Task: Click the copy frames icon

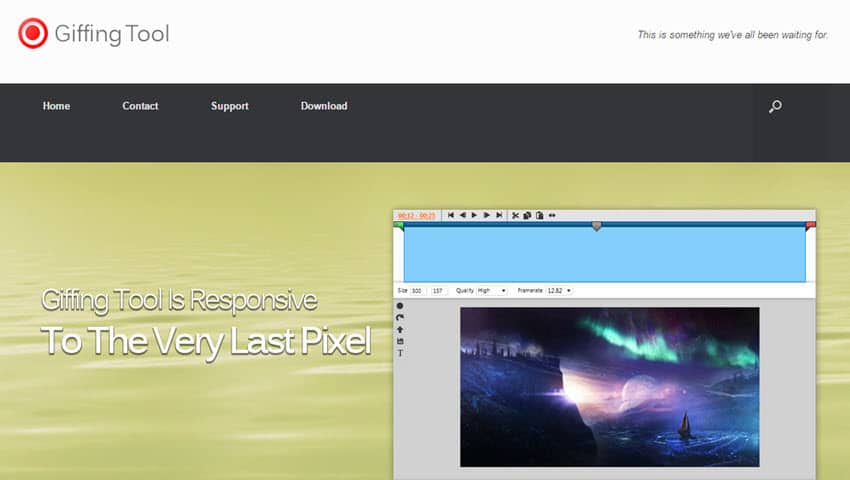Action: [x=527, y=215]
